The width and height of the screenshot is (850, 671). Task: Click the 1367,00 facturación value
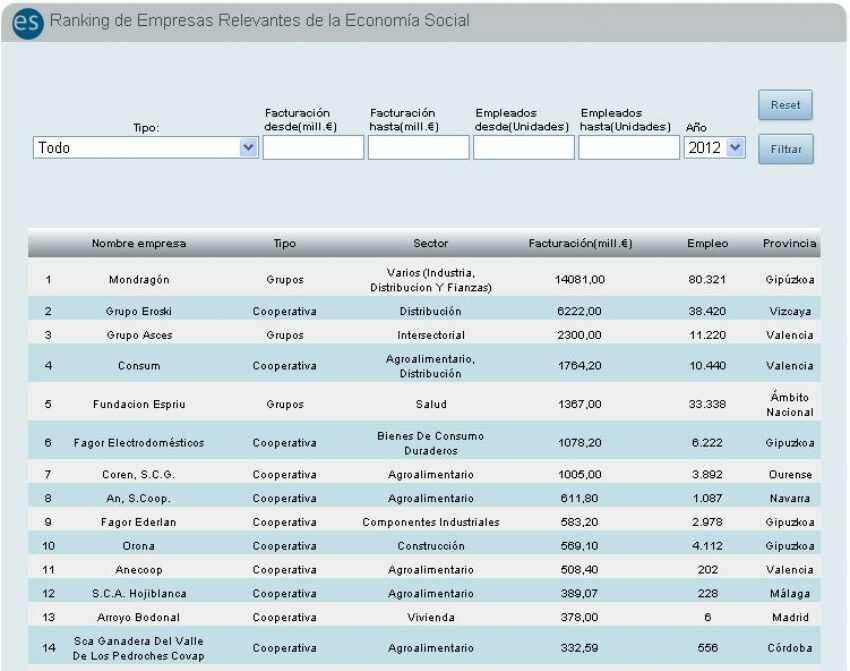pos(579,404)
